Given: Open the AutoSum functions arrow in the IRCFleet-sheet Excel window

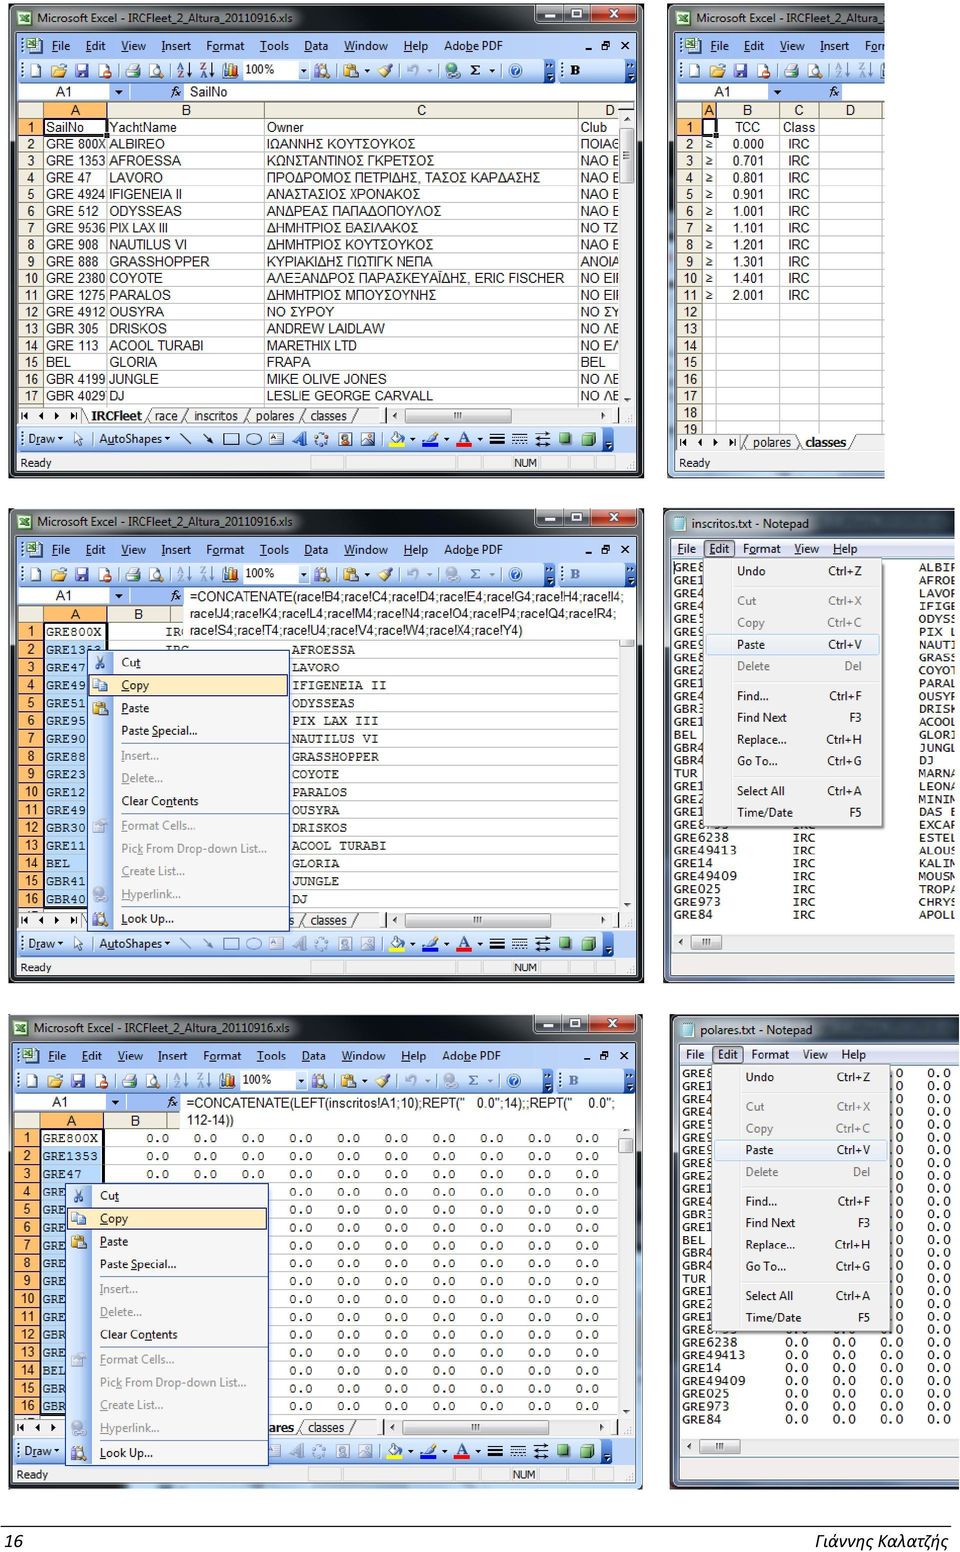Looking at the screenshot, I should click(492, 71).
